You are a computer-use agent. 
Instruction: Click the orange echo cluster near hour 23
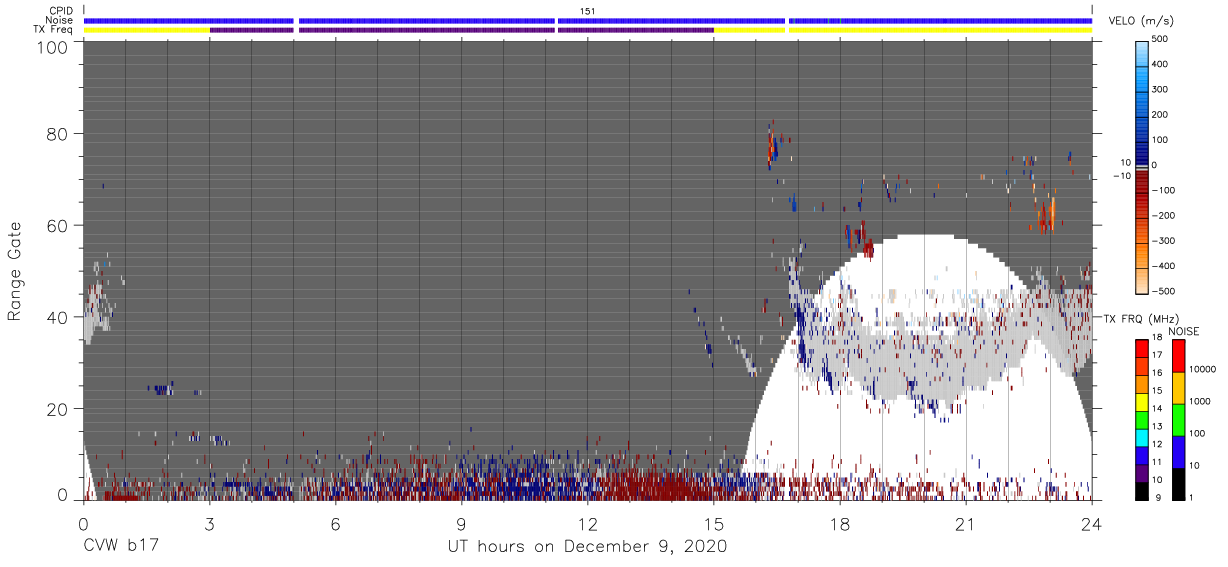[1047, 215]
